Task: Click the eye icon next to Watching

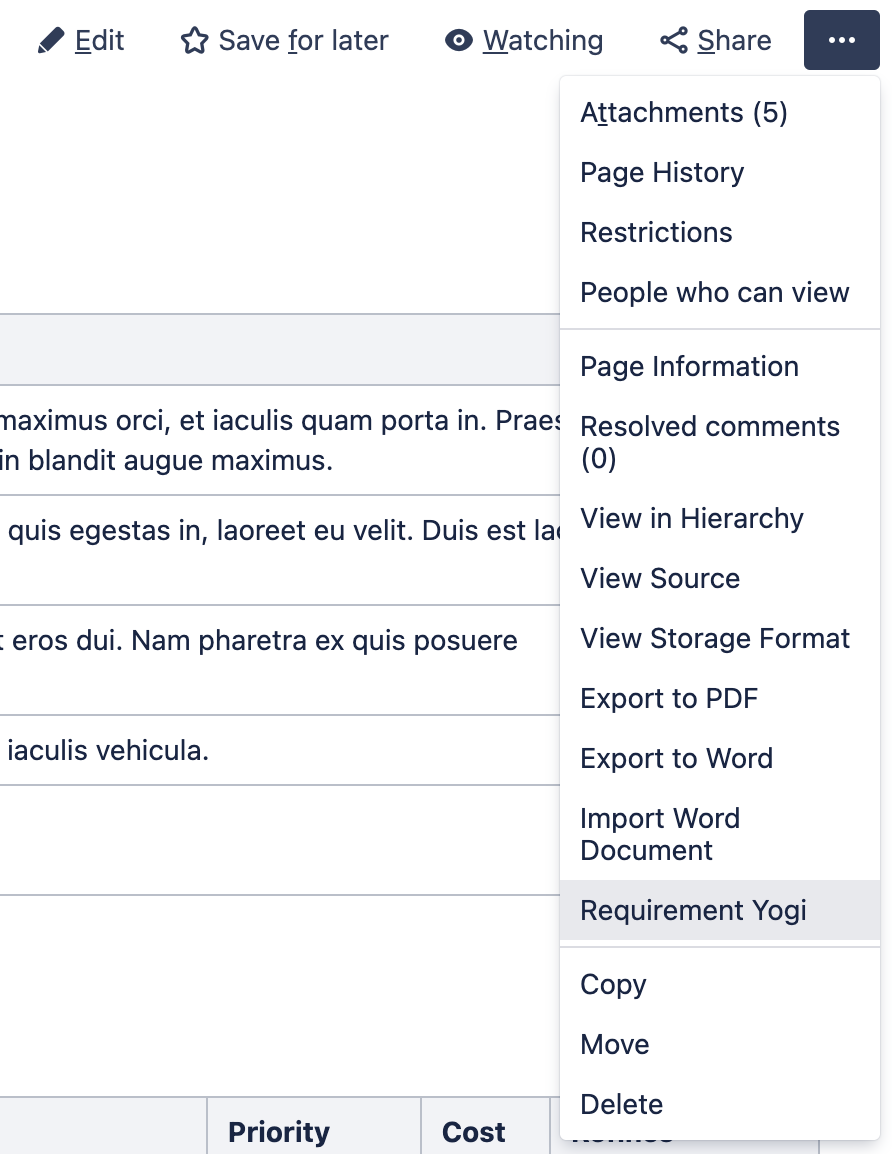Action: (459, 40)
